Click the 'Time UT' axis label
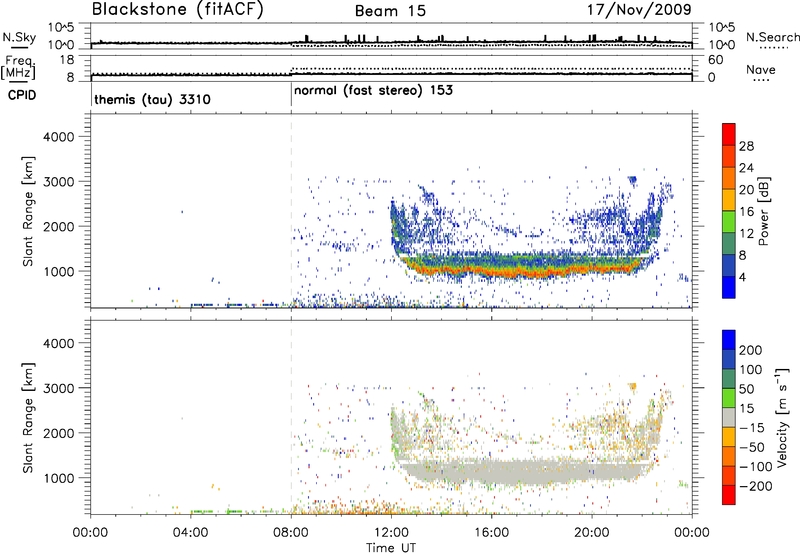Image resolution: width=800 pixels, height=554 pixels. 391,547
